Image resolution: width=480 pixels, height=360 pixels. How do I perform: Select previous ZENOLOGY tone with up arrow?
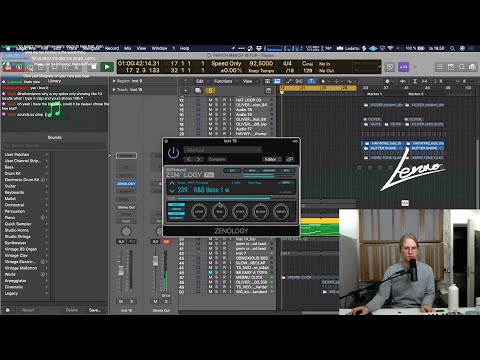(172, 183)
